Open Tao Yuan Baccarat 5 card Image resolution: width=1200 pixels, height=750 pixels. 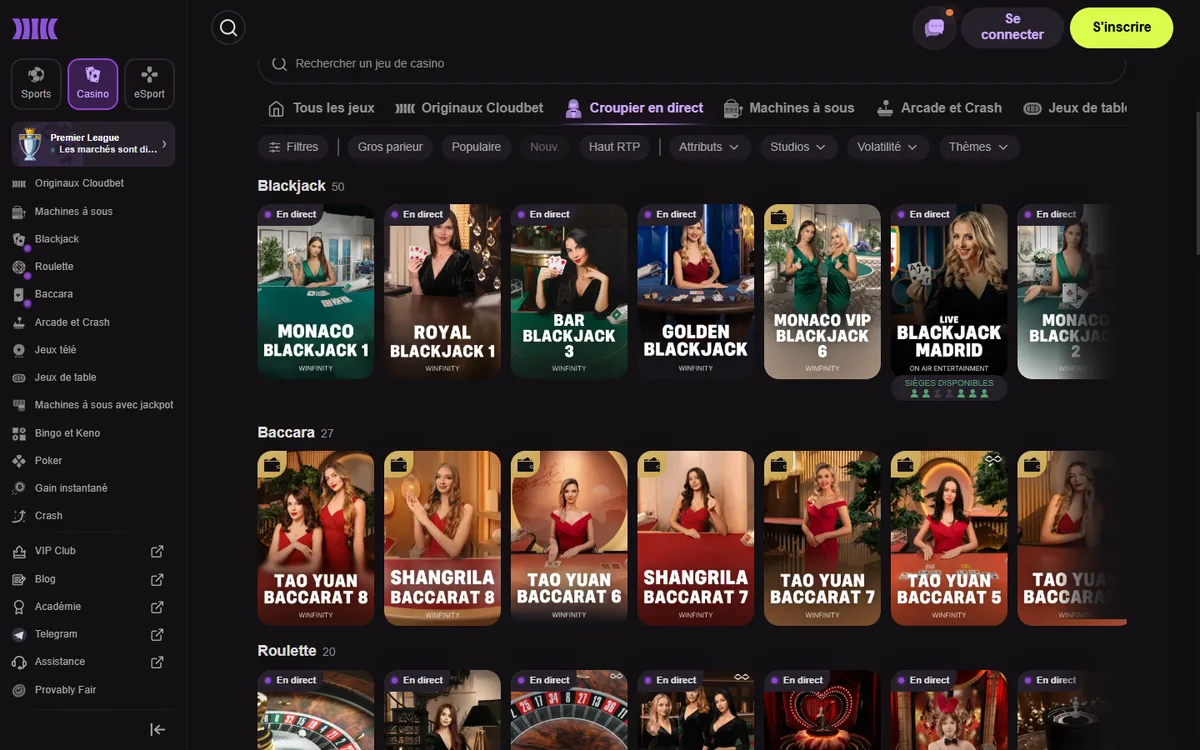[x=949, y=538]
